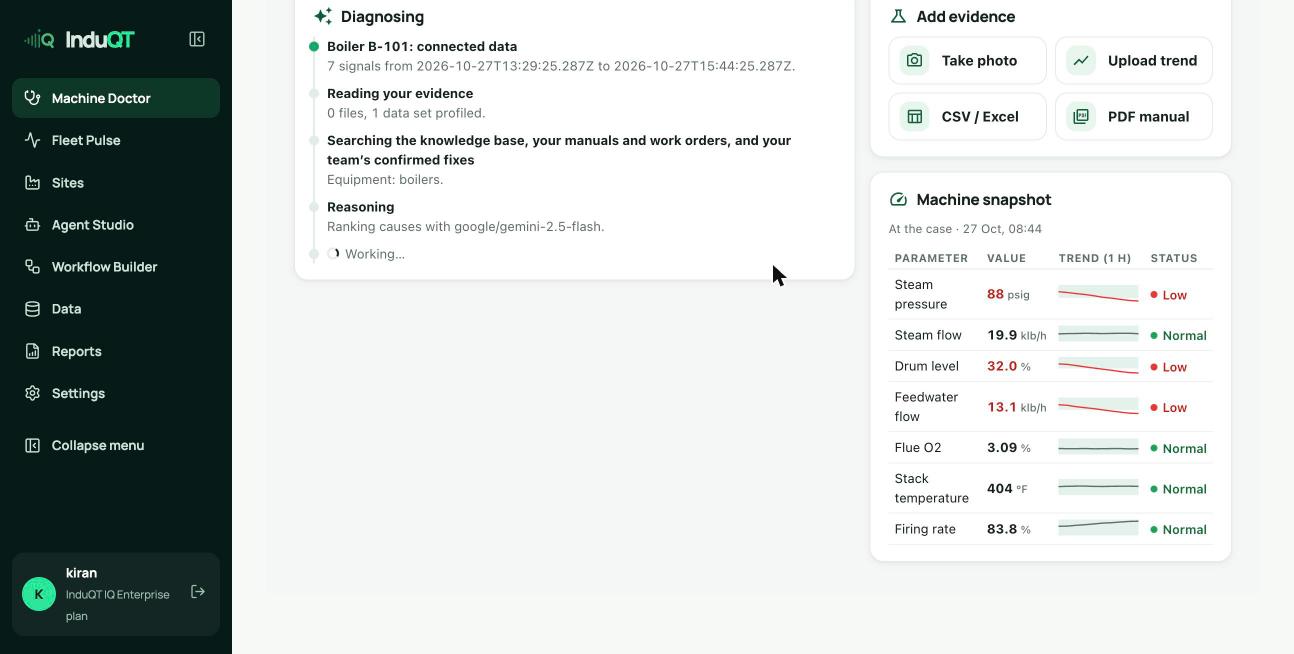Screen dimensions: 1294x654
Task: Click the Add evidence flask icon
Action: pyautogui.click(x=898, y=16)
